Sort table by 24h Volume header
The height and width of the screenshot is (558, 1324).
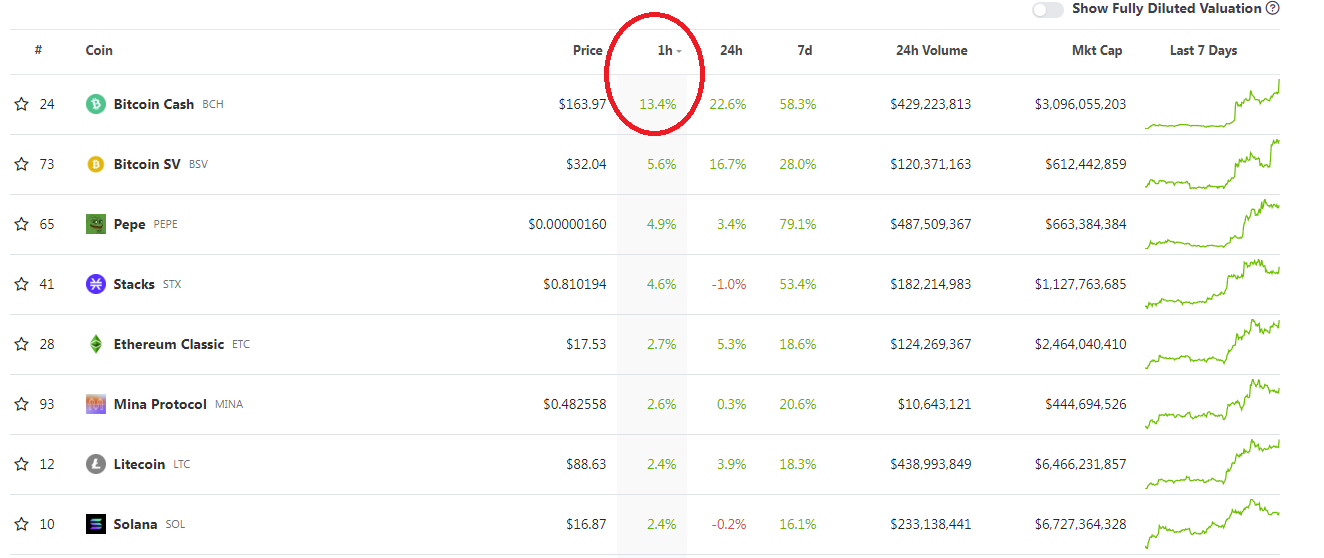pos(932,50)
